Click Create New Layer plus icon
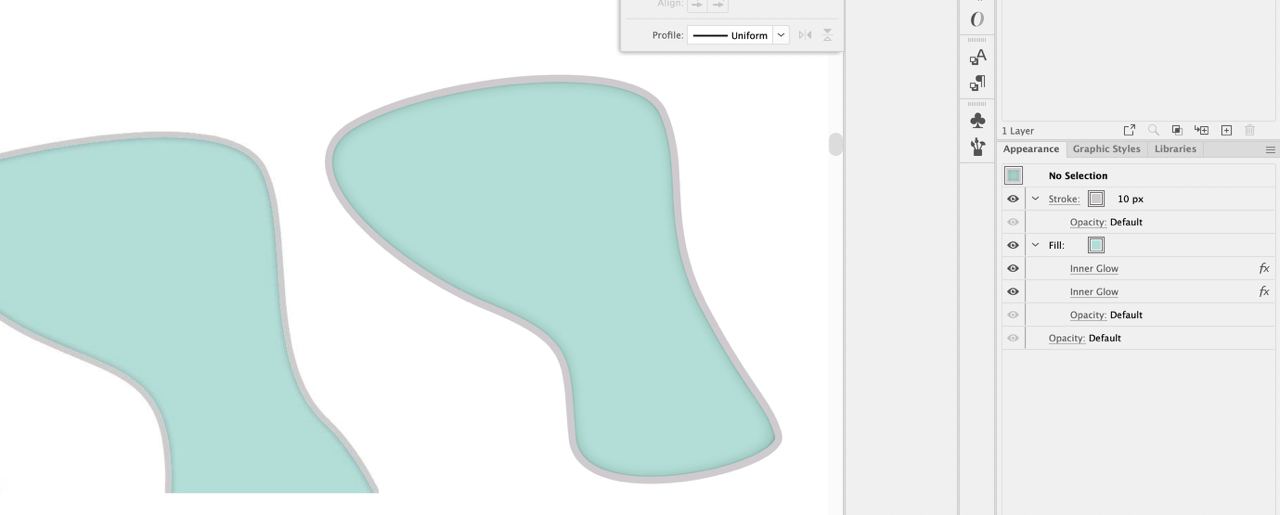1280x515 pixels. click(x=1226, y=130)
